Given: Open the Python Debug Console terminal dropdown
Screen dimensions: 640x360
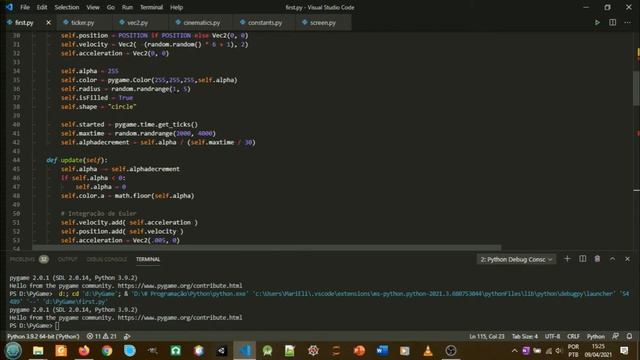Looking at the screenshot, I should point(516,259).
